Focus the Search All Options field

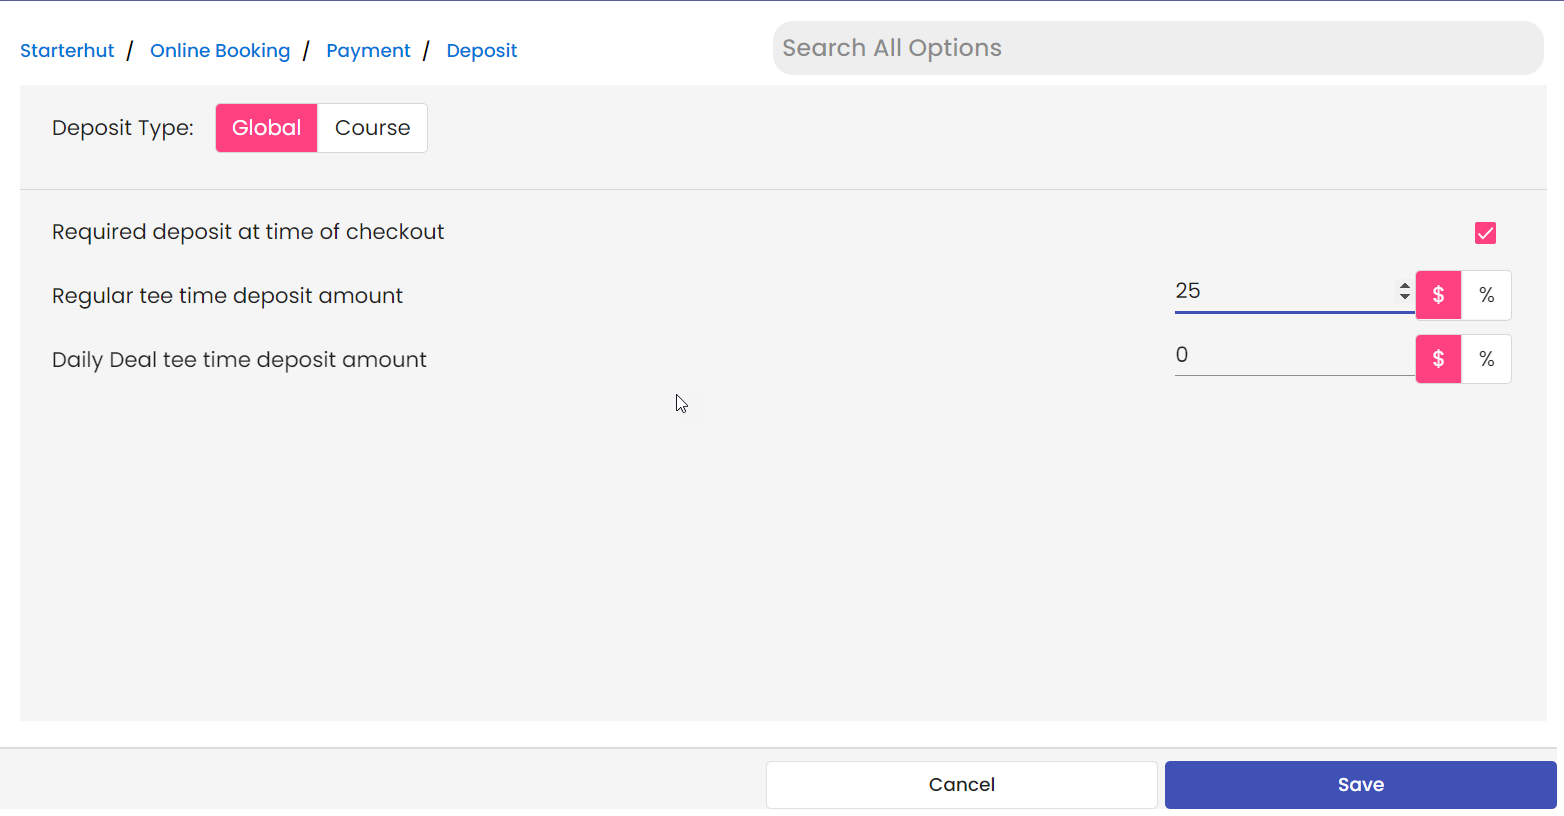point(1158,48)
